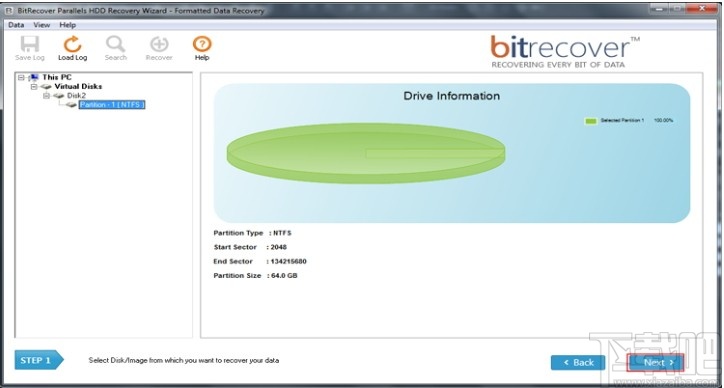Click the Virtual Disks drive icon

point(46,87)
